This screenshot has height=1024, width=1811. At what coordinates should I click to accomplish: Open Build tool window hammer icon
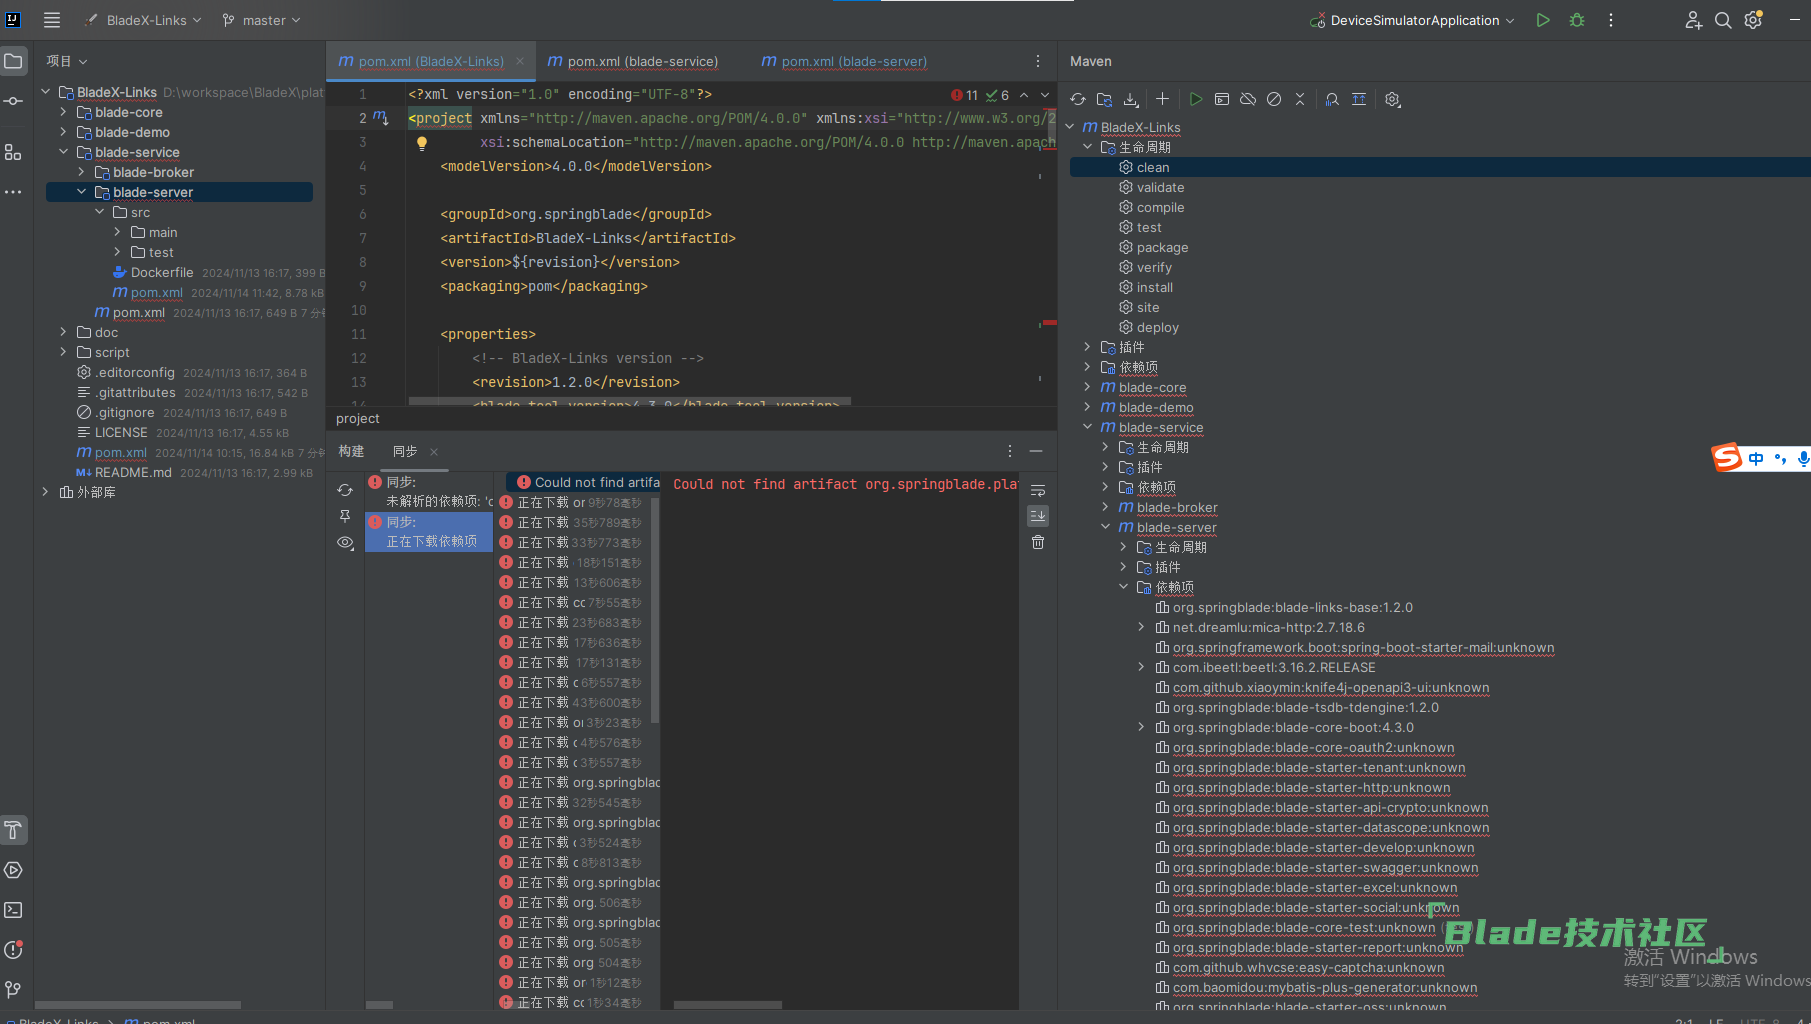(x=13, y=830)
